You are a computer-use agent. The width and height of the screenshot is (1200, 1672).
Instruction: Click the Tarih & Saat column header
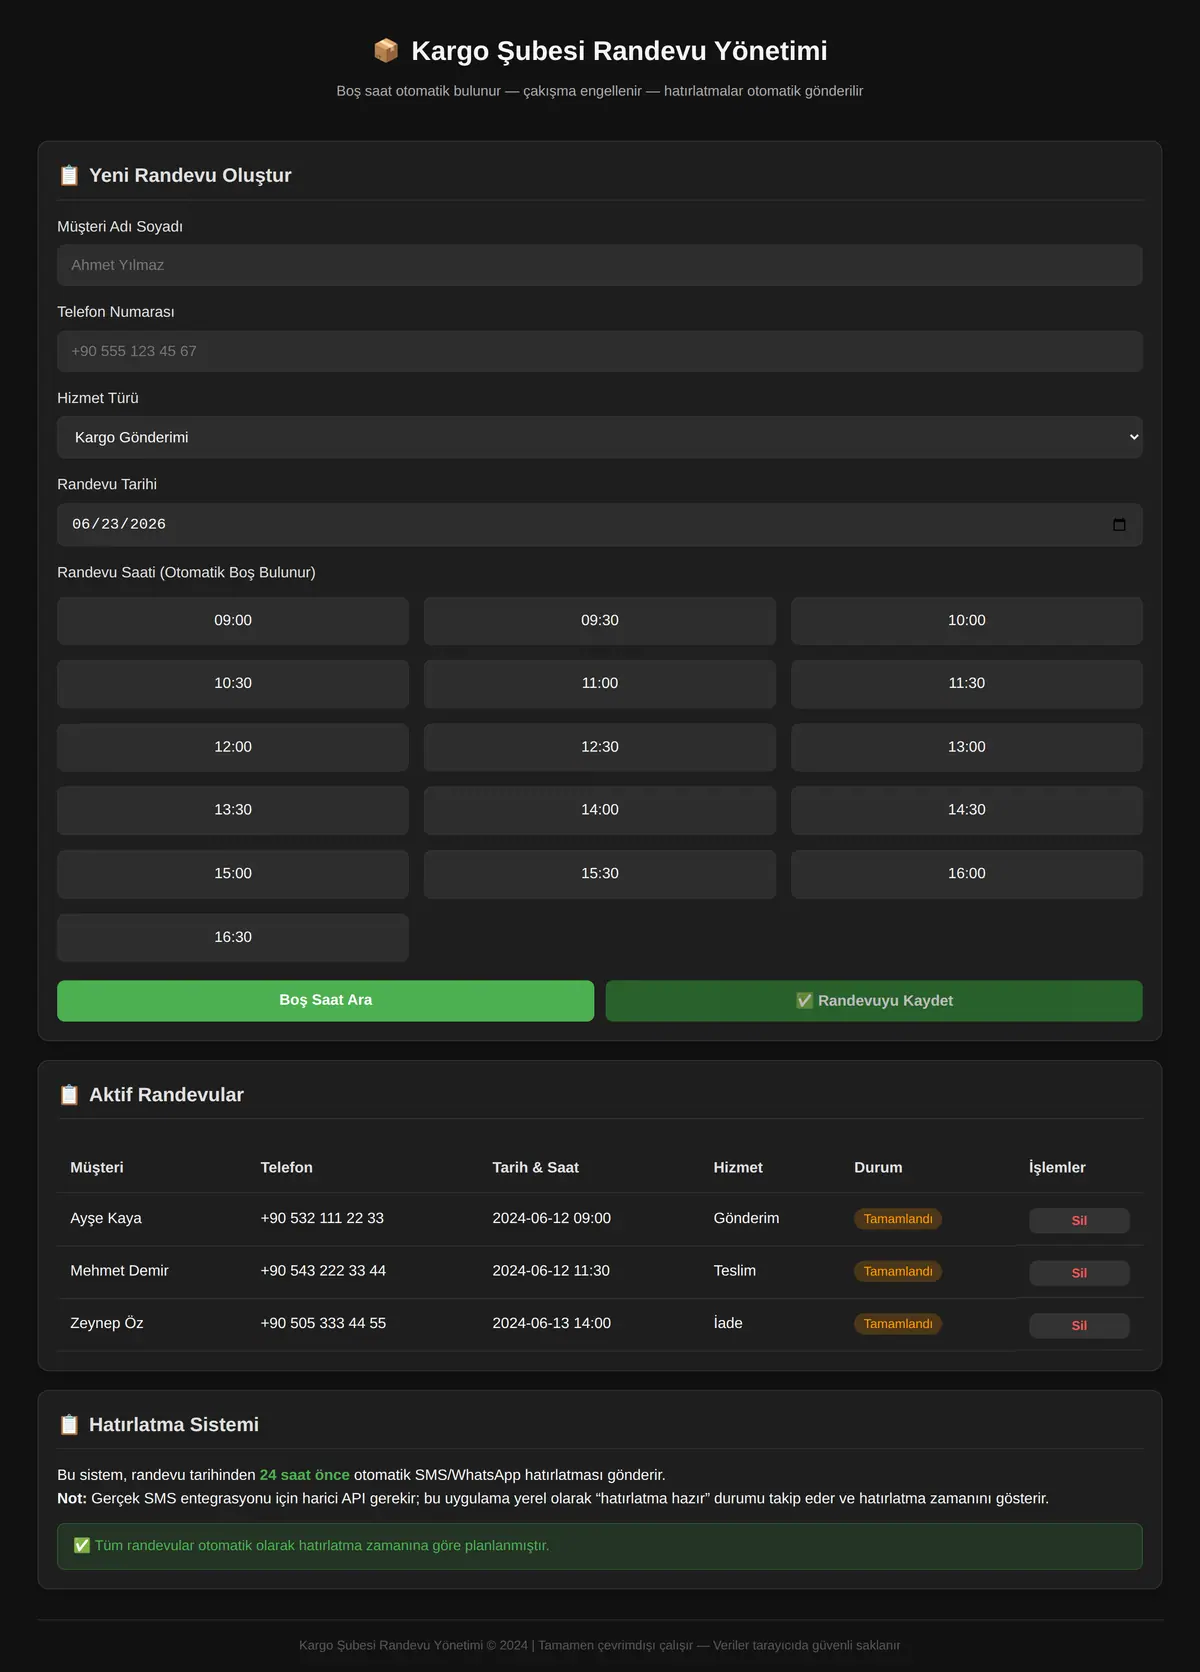[536, 1167]
